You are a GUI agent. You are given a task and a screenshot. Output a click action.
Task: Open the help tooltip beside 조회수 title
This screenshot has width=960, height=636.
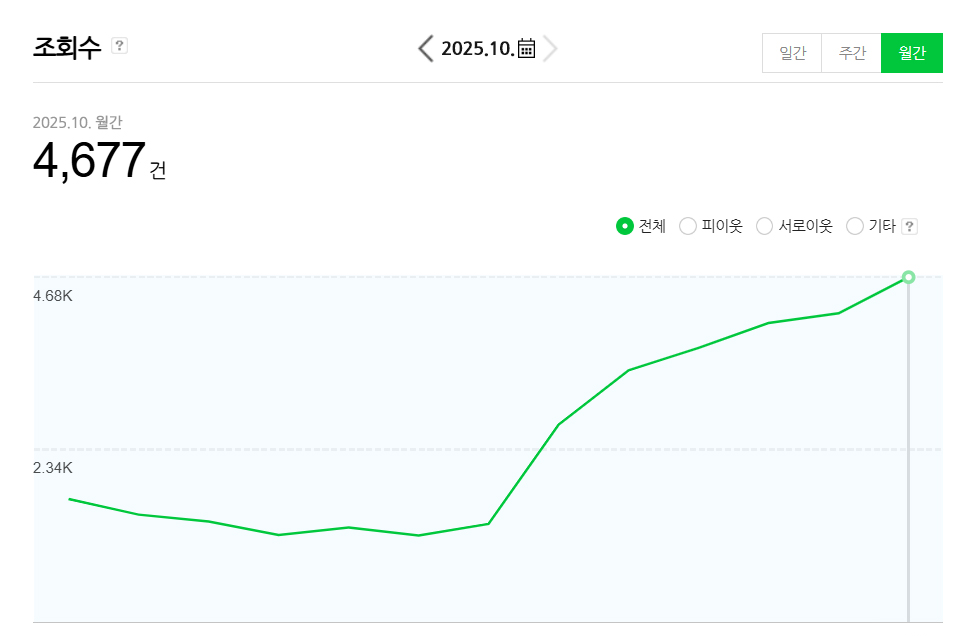pyautogui.click(x=119, y=45)
